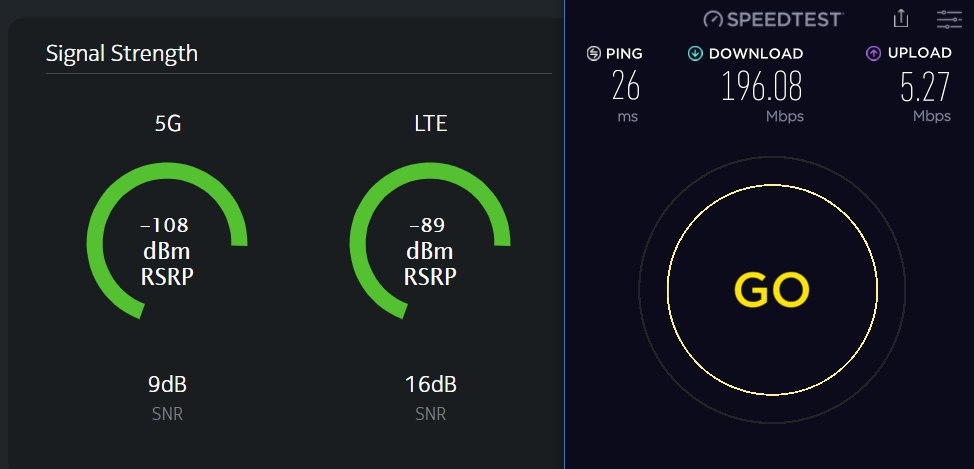Select the 5G label above gauge
974x469 pixels.
coord(167,125)
